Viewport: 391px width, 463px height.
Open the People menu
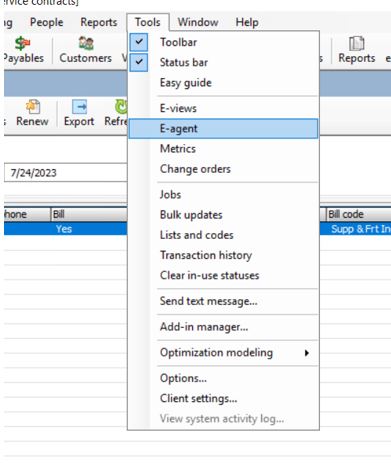point(46,22)
